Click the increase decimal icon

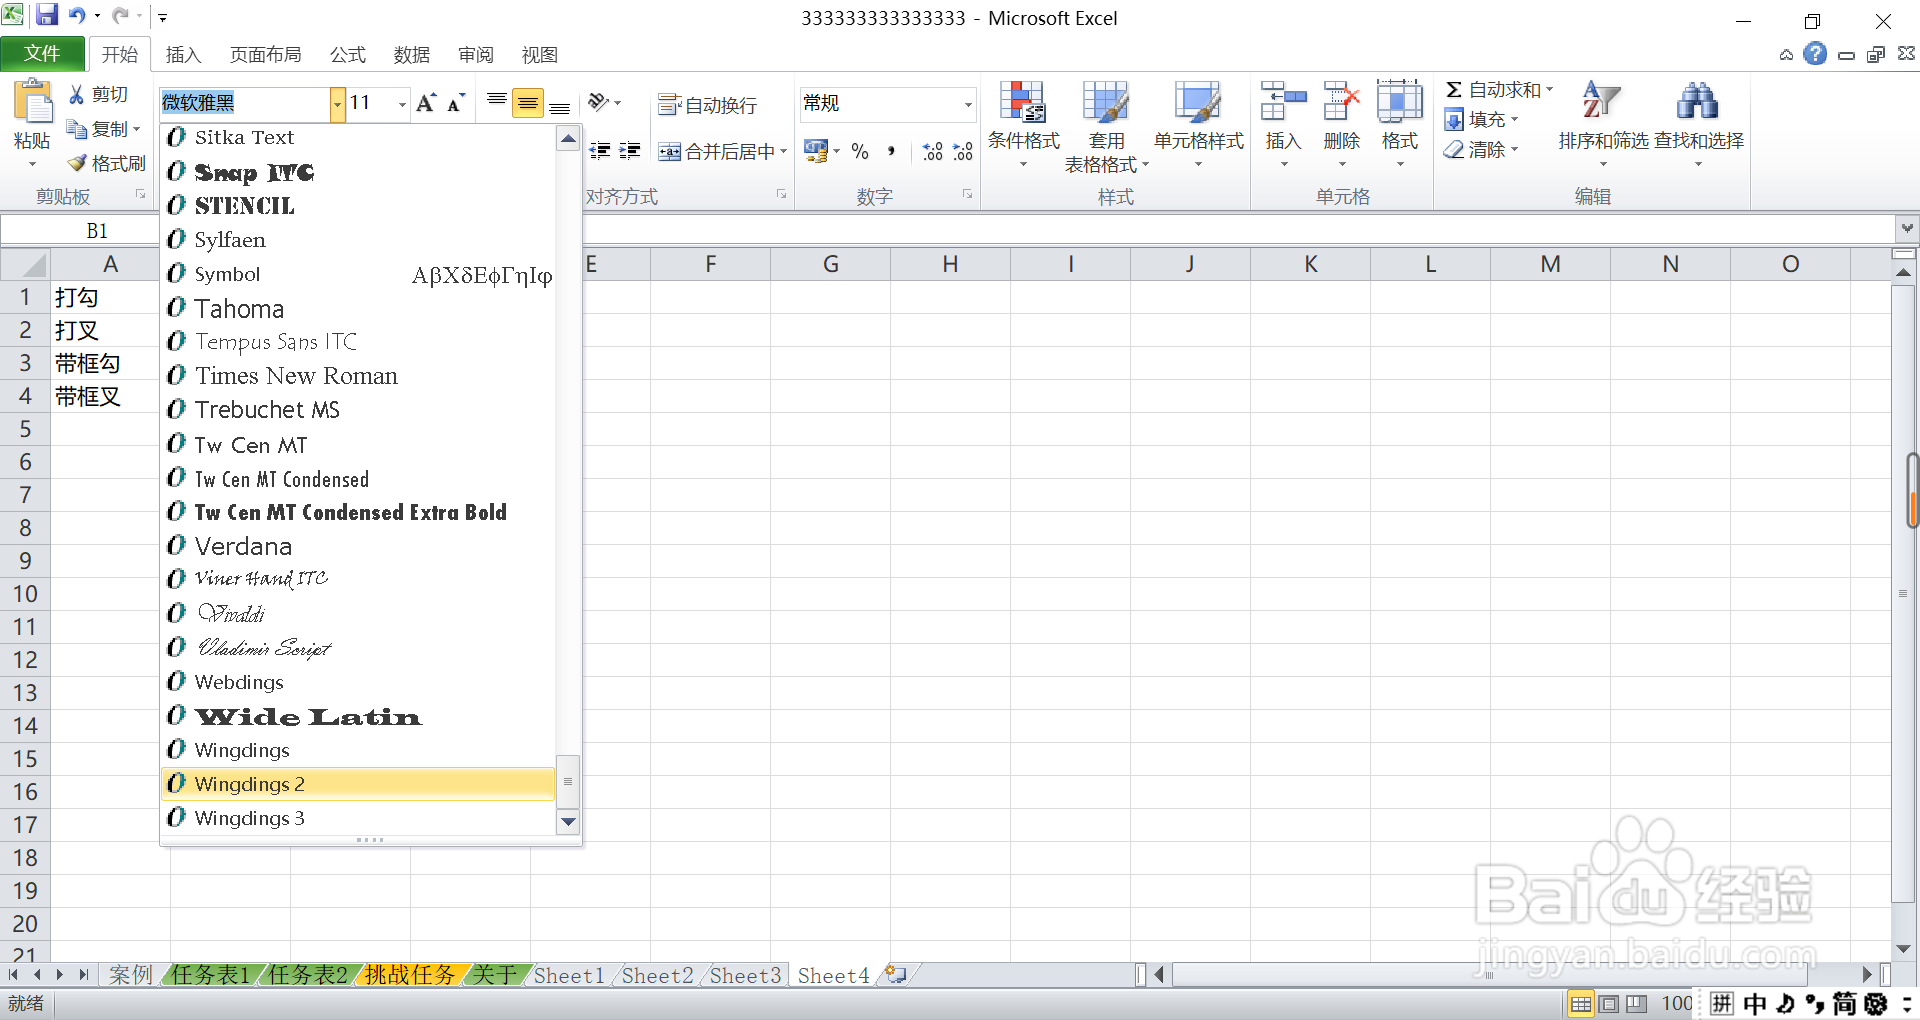pyautogui.click(x=933, y=151)
